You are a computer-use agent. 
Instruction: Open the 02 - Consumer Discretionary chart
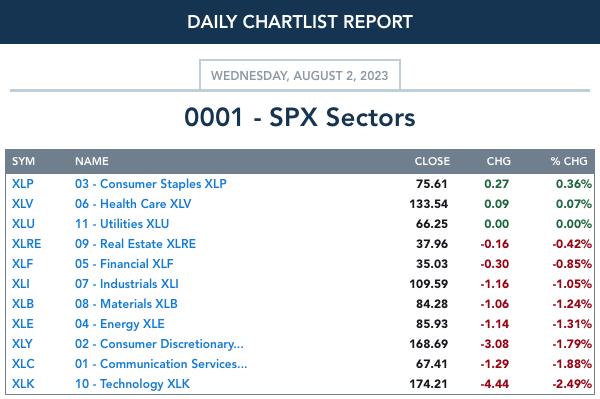159,344
